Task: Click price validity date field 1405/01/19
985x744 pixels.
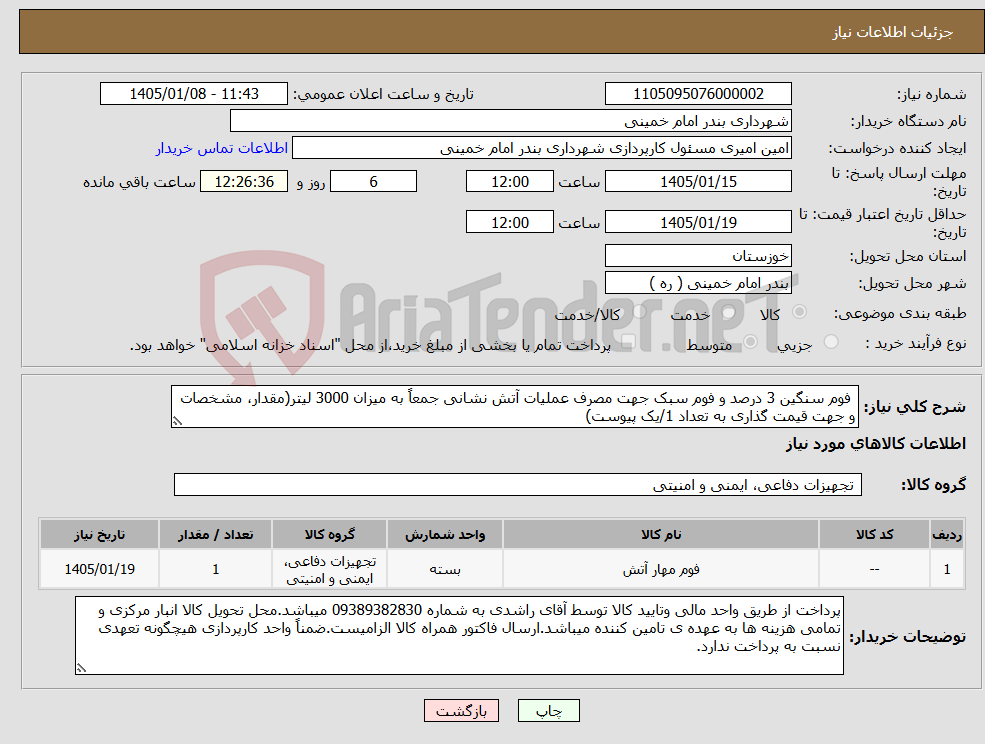Action: [698, 222]
